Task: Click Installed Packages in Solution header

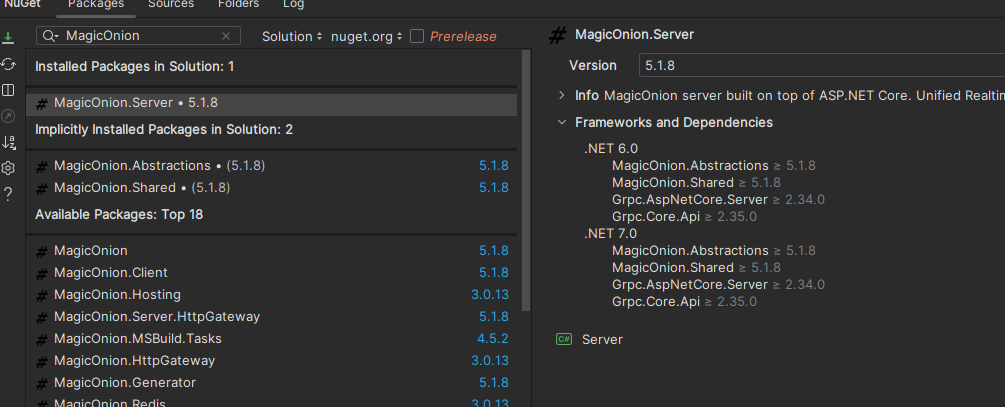Action: click(x=135, y=67)
